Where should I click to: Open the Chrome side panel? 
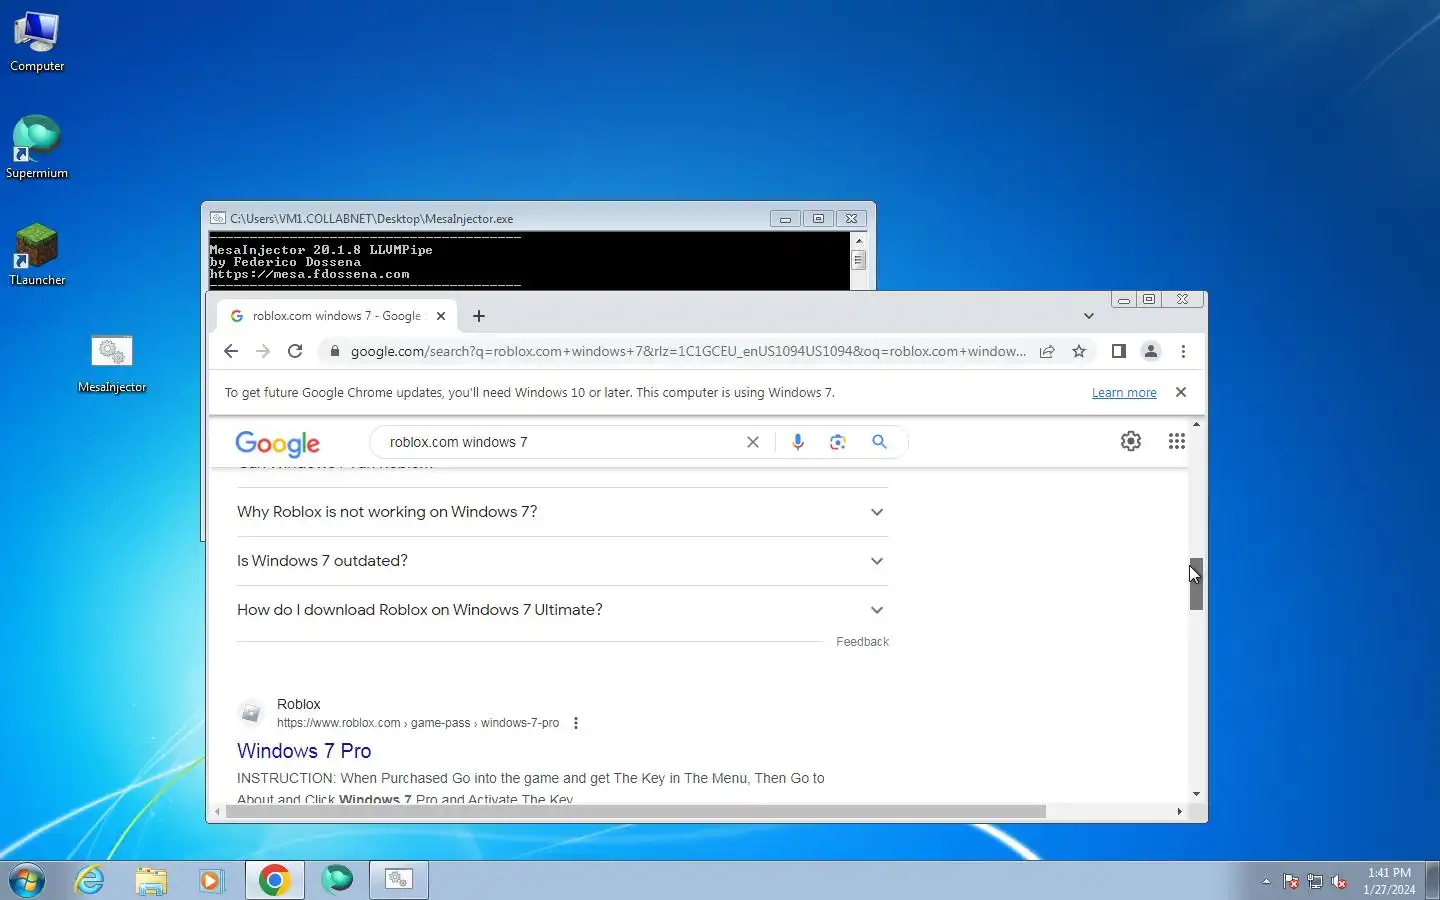(1119, 351)
